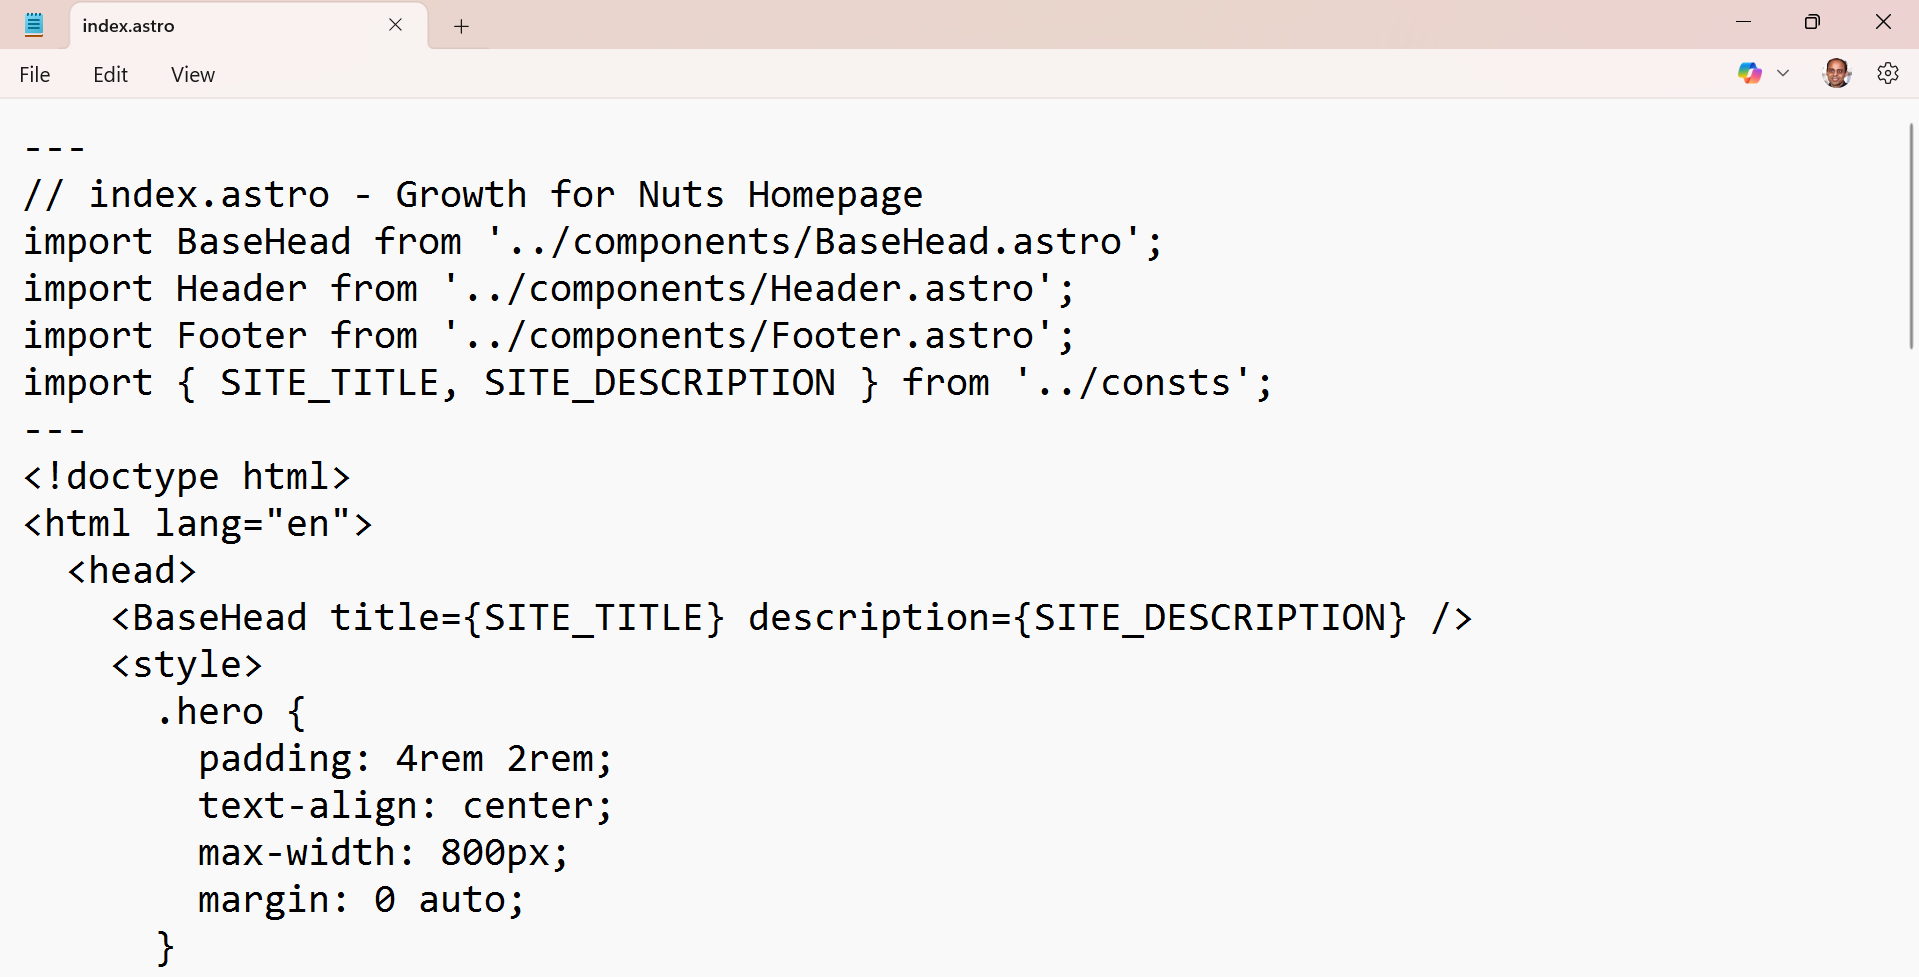Viewport: 1919px width, 977px height.
Task: Open the View menu
Action: pyautogui.click(x=191, y=74)
